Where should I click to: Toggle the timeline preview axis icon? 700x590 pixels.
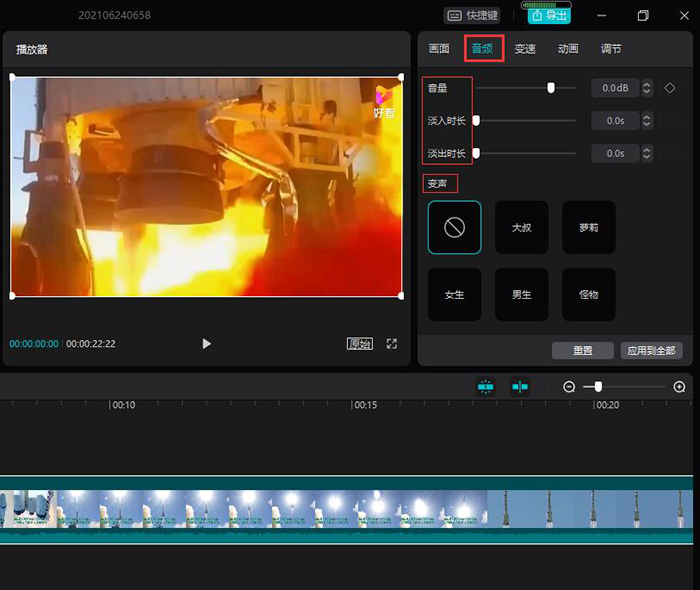pos(520,387)
